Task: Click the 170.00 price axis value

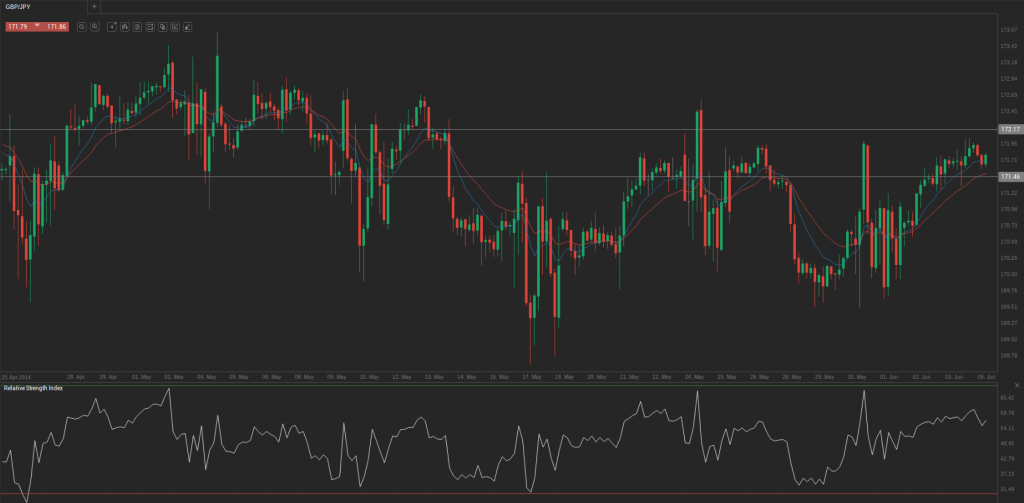Action: (1009, 274)
